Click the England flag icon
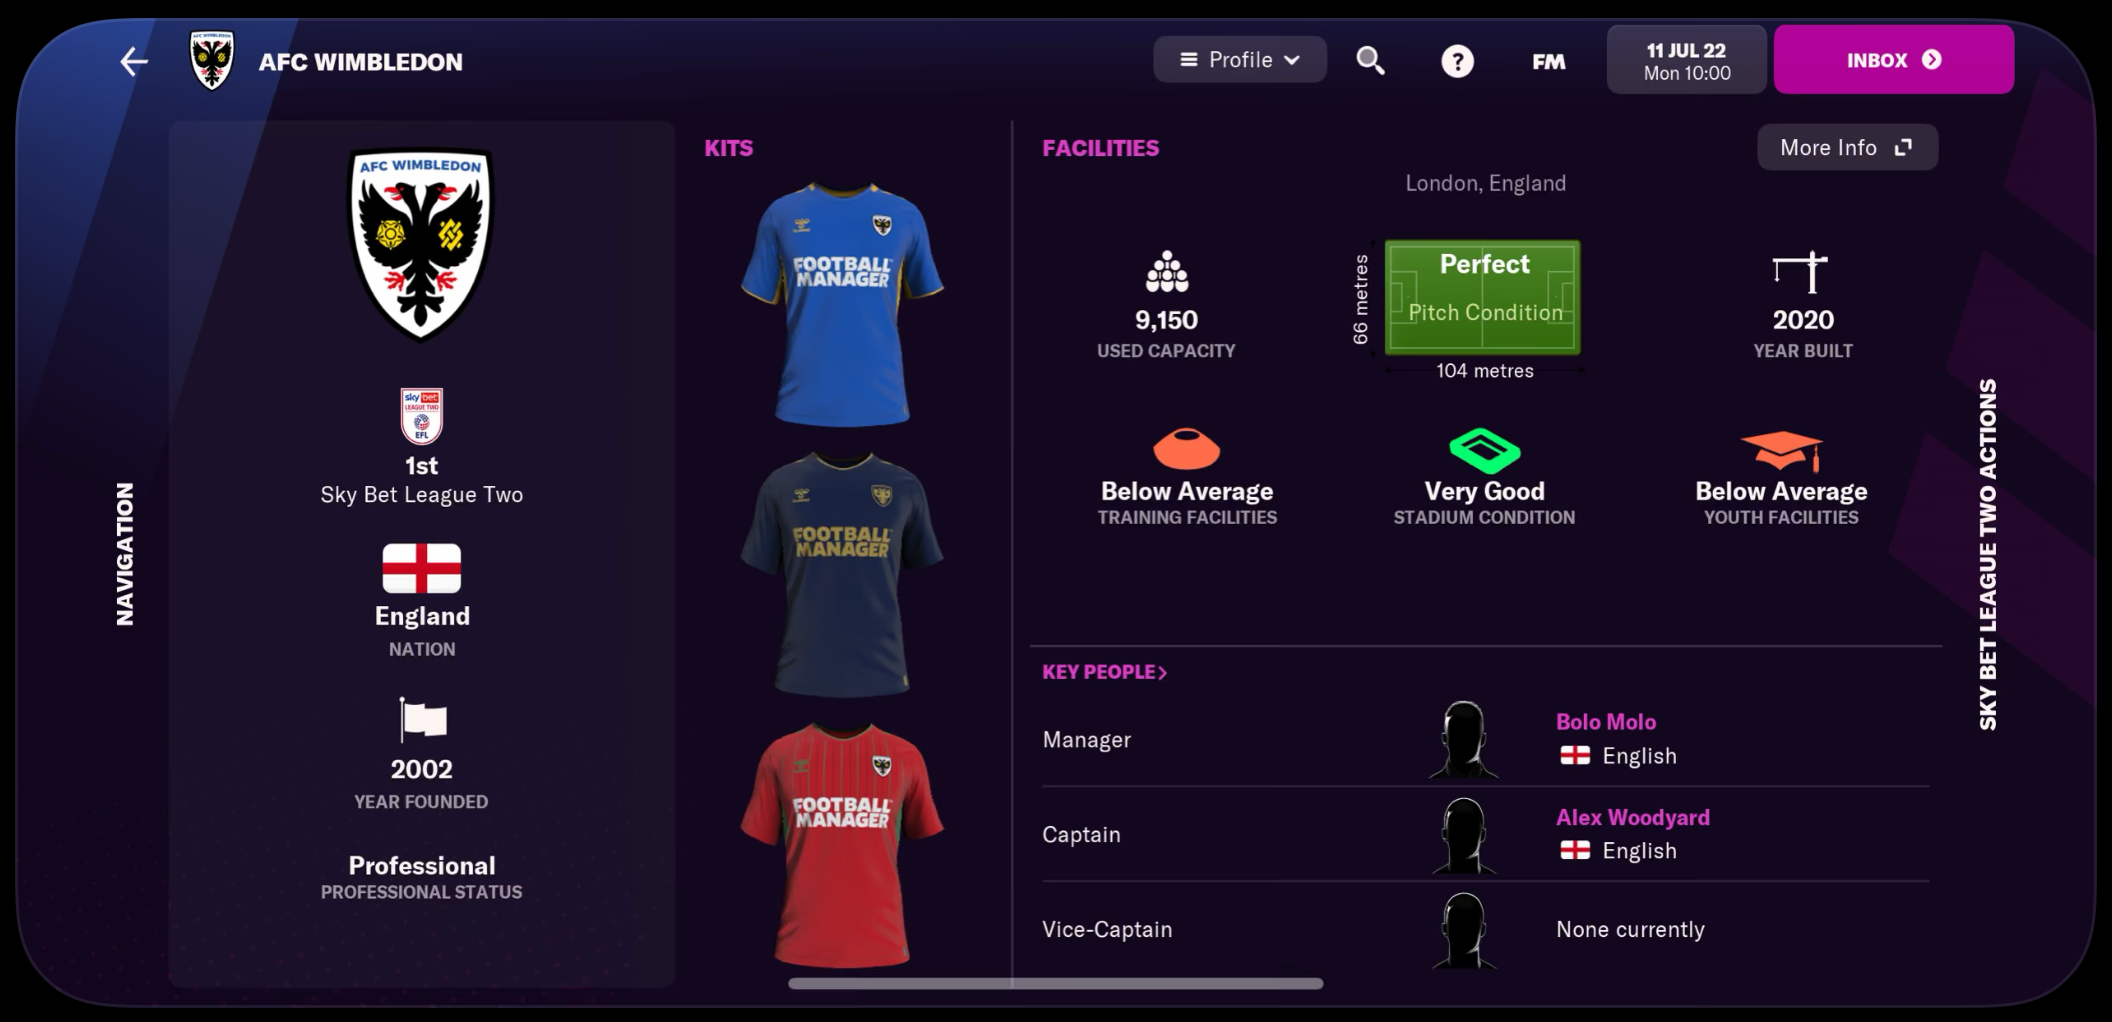 click(x=421, y=568)
